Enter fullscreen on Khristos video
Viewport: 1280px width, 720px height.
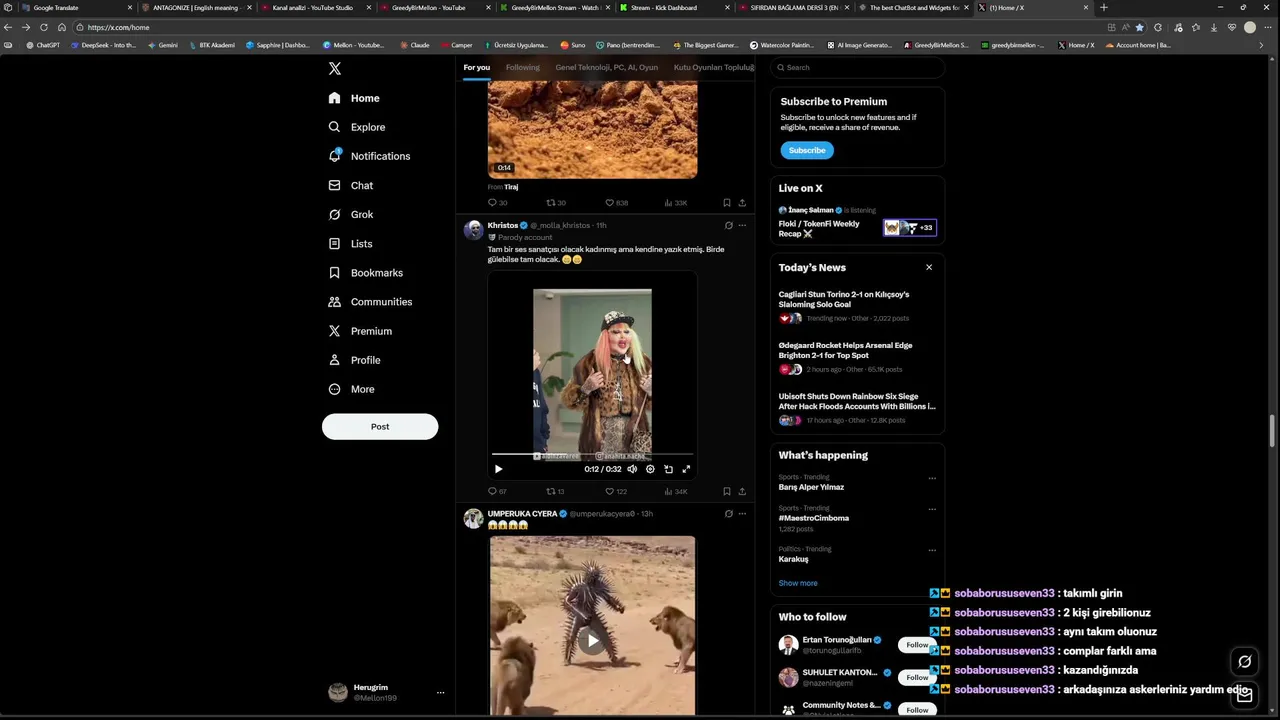click(686, 469)
